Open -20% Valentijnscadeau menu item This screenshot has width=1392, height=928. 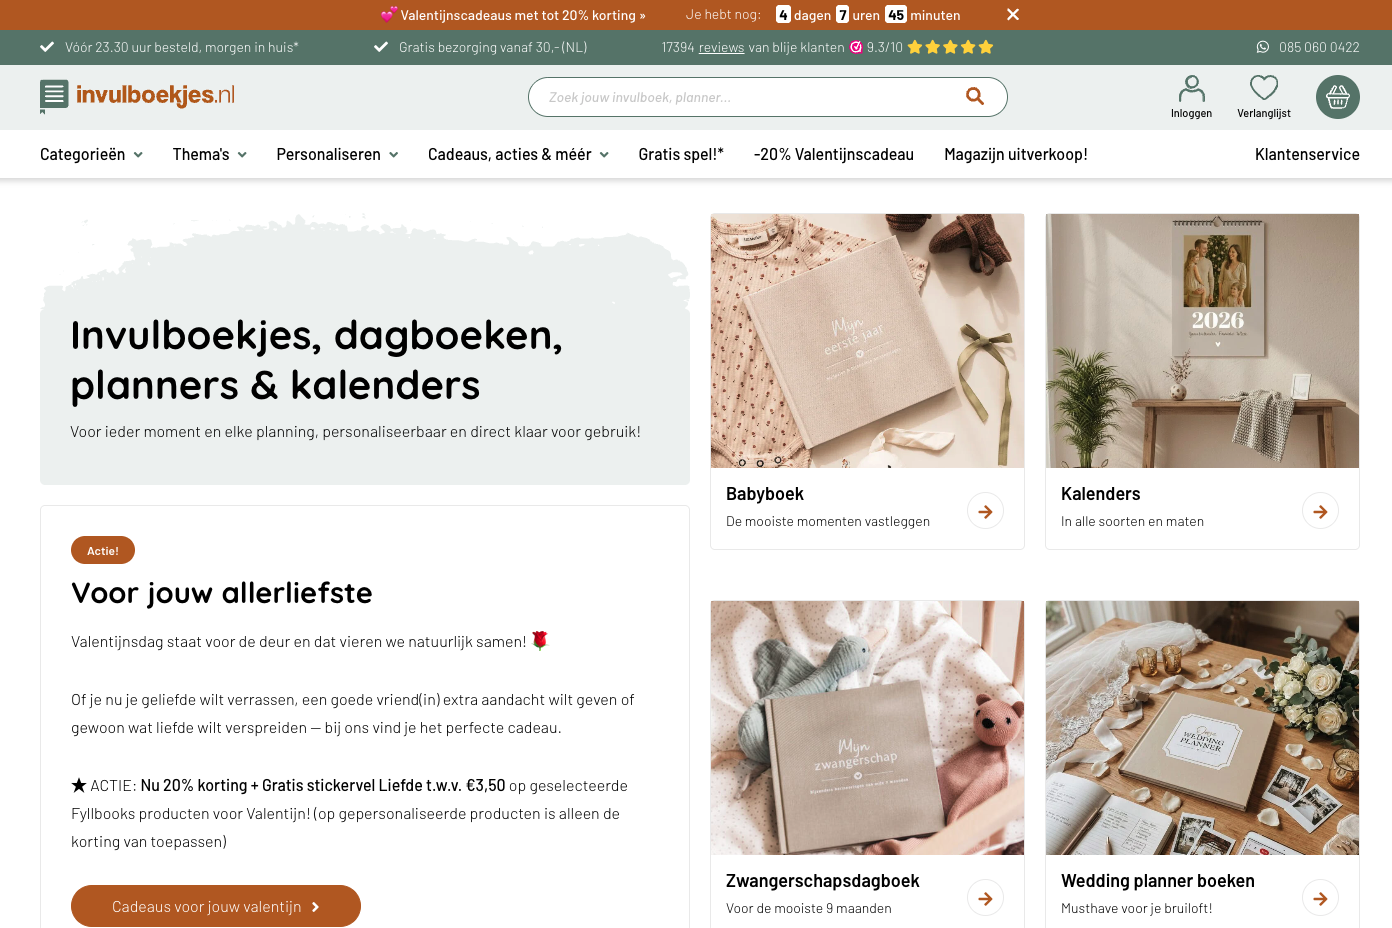point(834,154)
